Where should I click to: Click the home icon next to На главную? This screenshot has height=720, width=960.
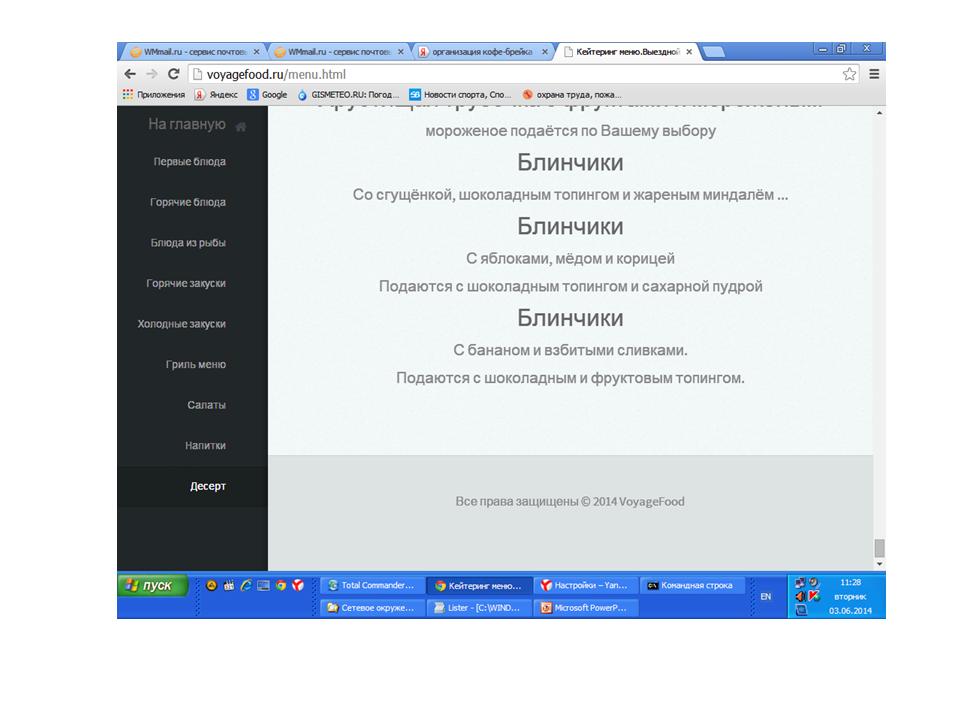(x=241, y=126)
